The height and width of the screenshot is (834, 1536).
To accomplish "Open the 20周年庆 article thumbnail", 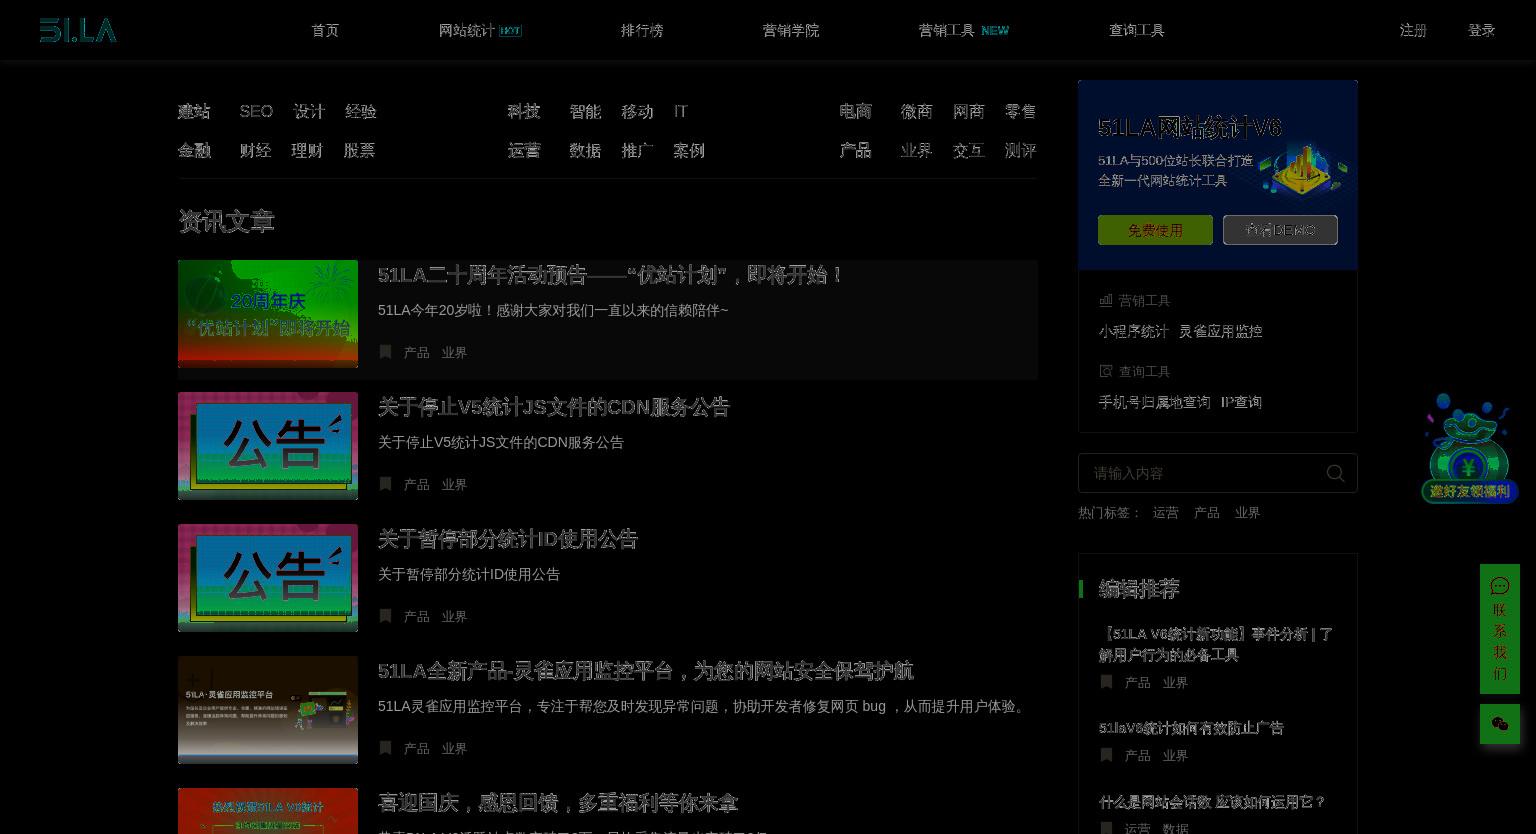I will [268, 314].
